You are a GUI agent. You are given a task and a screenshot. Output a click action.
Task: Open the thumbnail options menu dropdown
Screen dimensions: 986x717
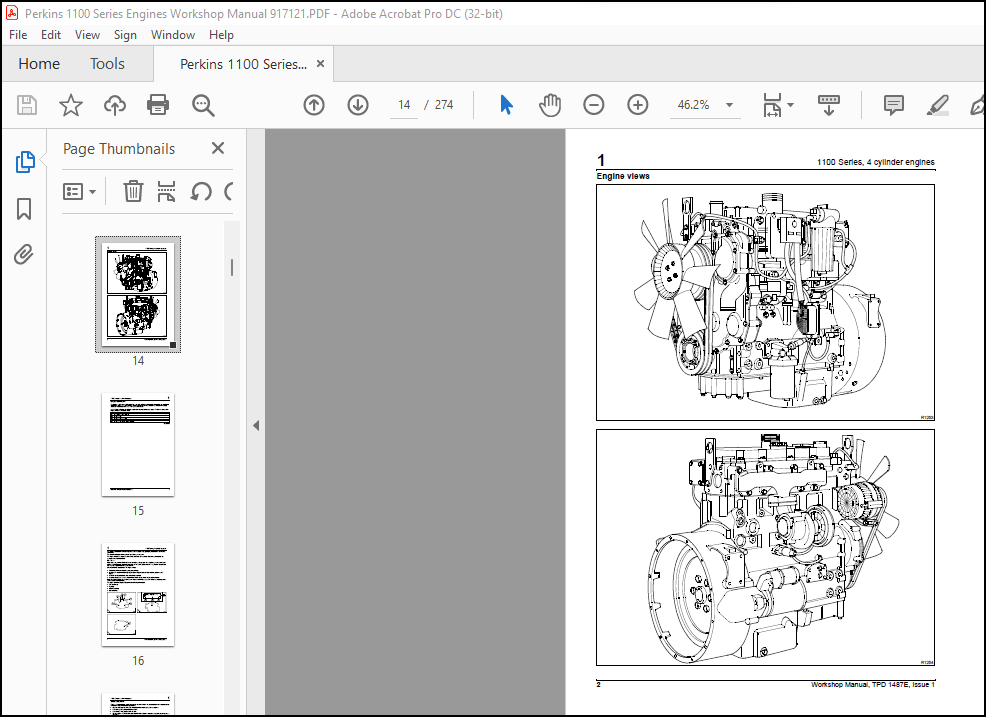pyautogui.click(x=79, y=191)
